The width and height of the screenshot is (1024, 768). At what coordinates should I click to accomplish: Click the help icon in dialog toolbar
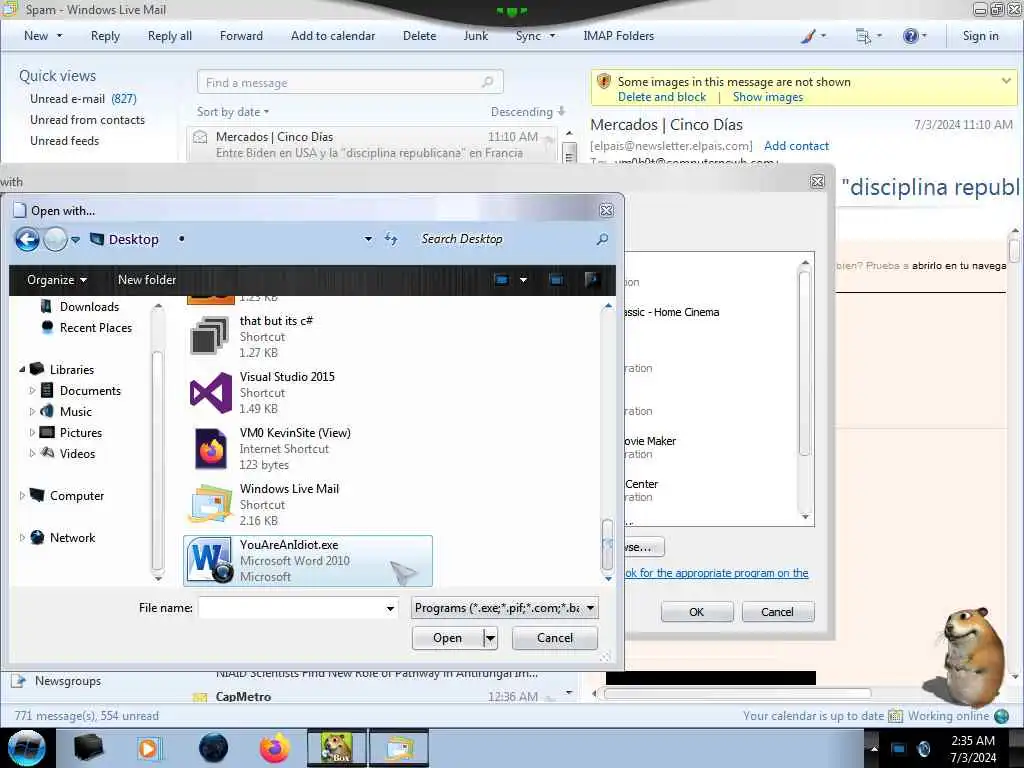point(592,280)
